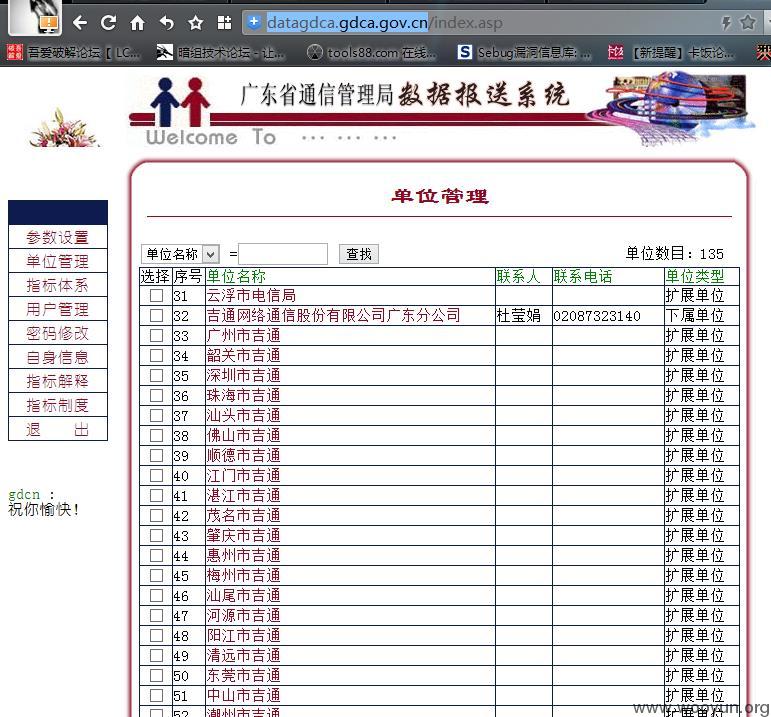The image size is (771, 717).
Task: Open the 茂名市吉通 unit link
Action: click(243, 515)
